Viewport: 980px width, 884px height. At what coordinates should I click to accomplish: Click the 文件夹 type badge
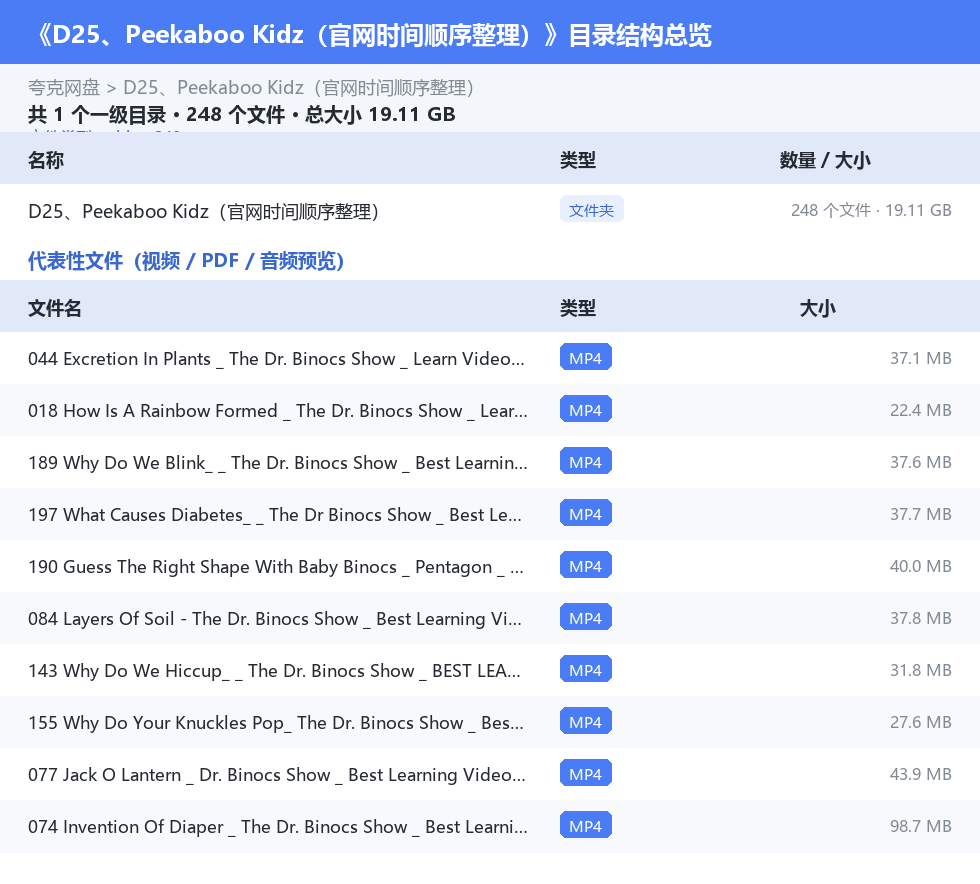click(x=591, y=210)
